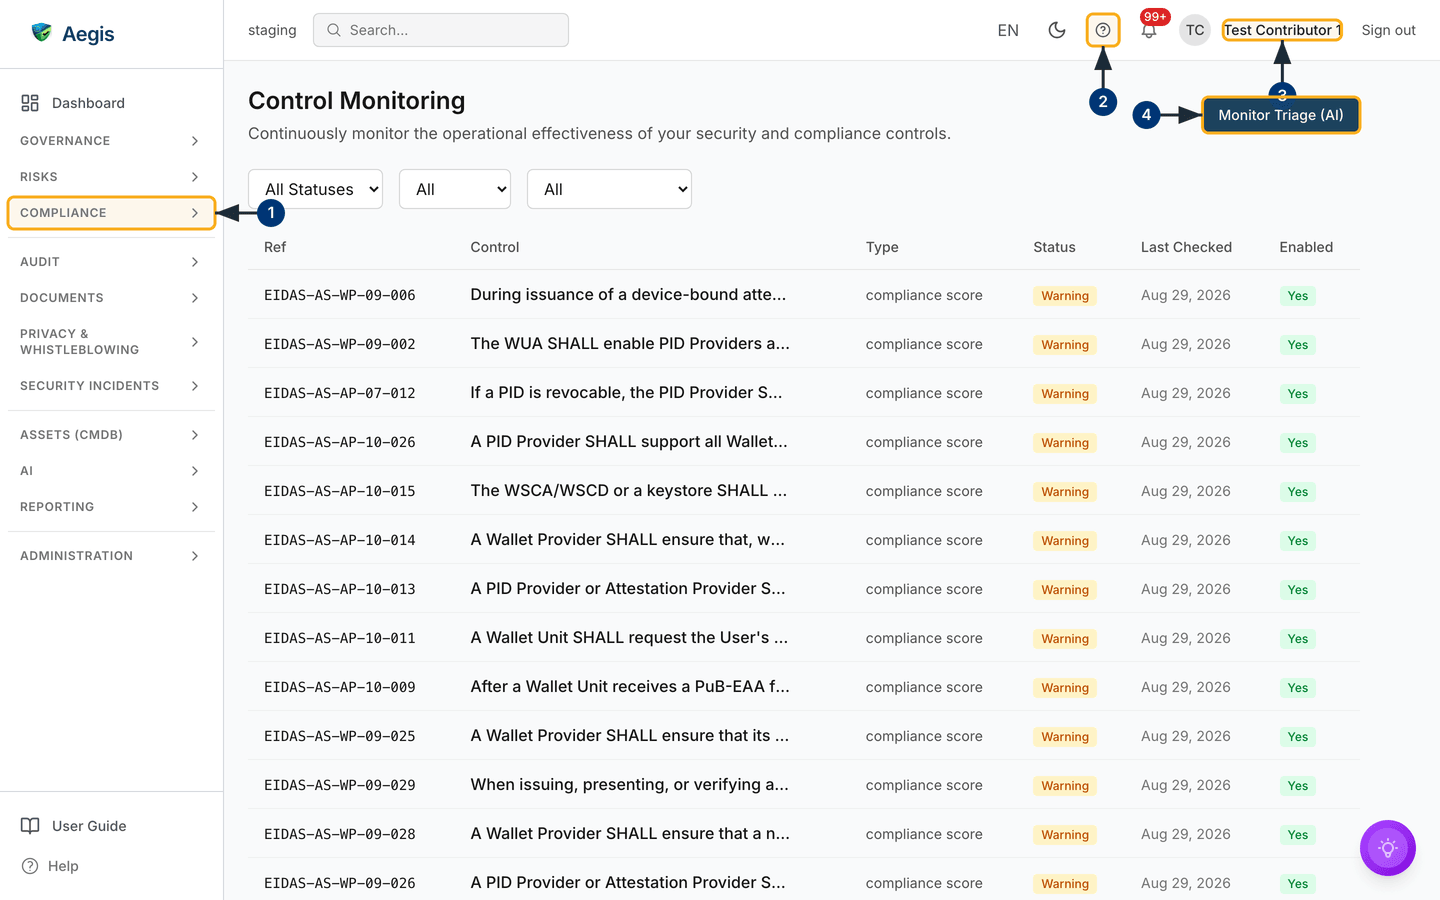Expand the Governance section
This screenshot has width=1440, height=900.
[111, 141]
